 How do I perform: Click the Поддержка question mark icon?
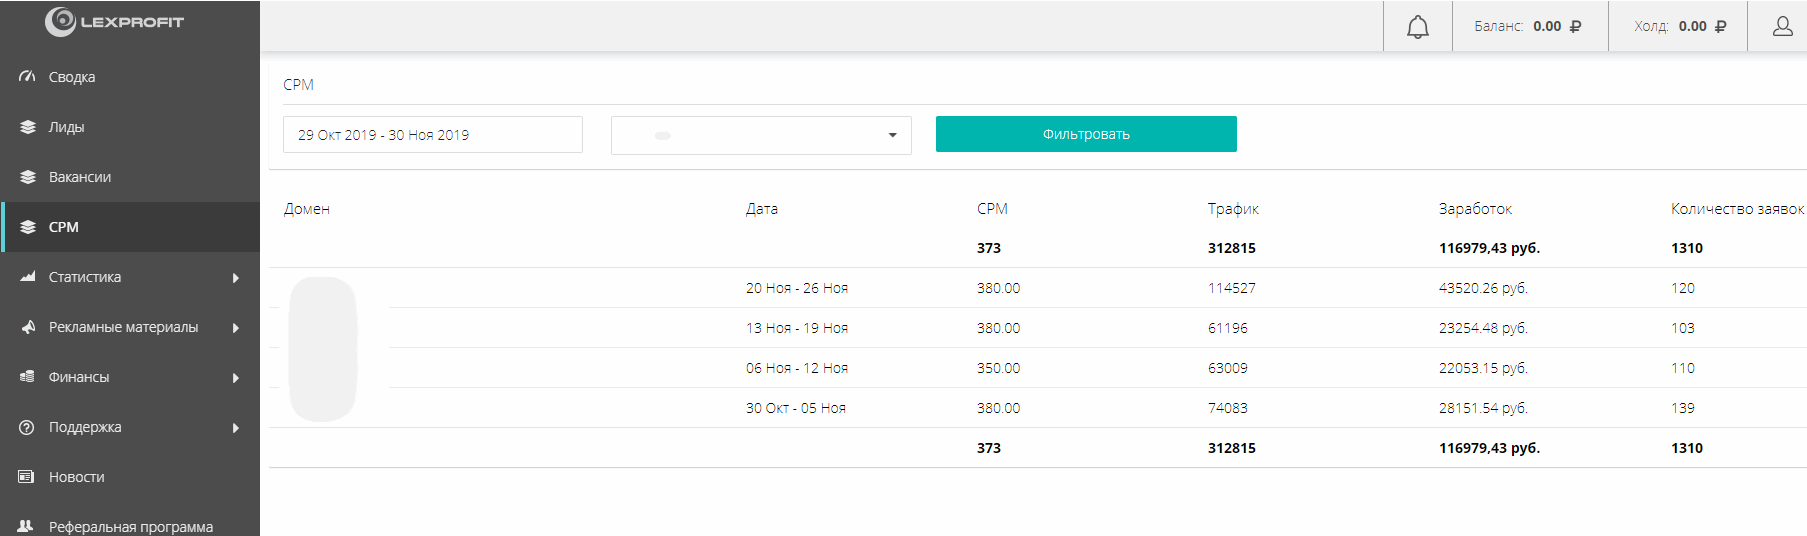click(x=27, y=427)
